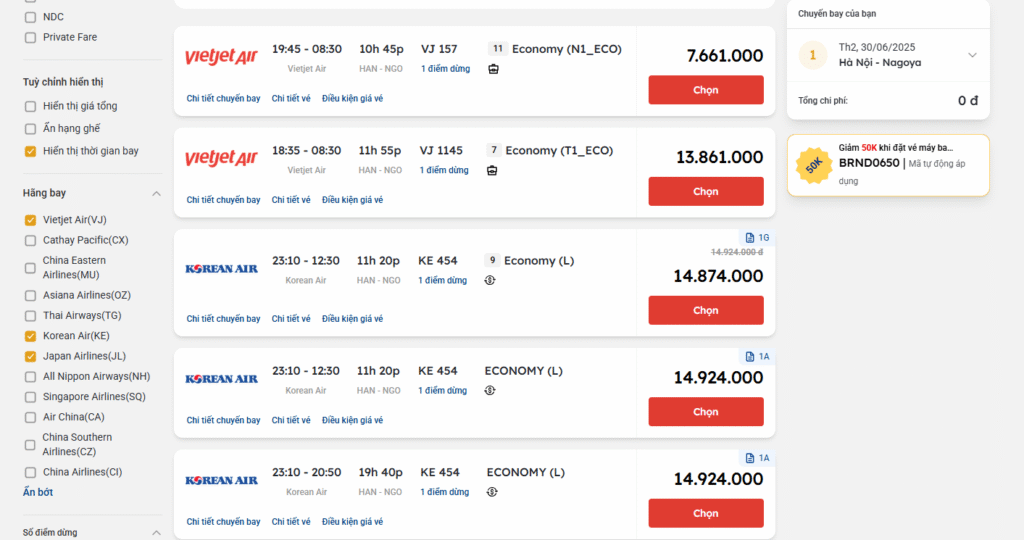The height and width of the screenshot is (540, 1024).
Task: Check the 'Hiển thị giá tổng' option
Action: [30, 106]
